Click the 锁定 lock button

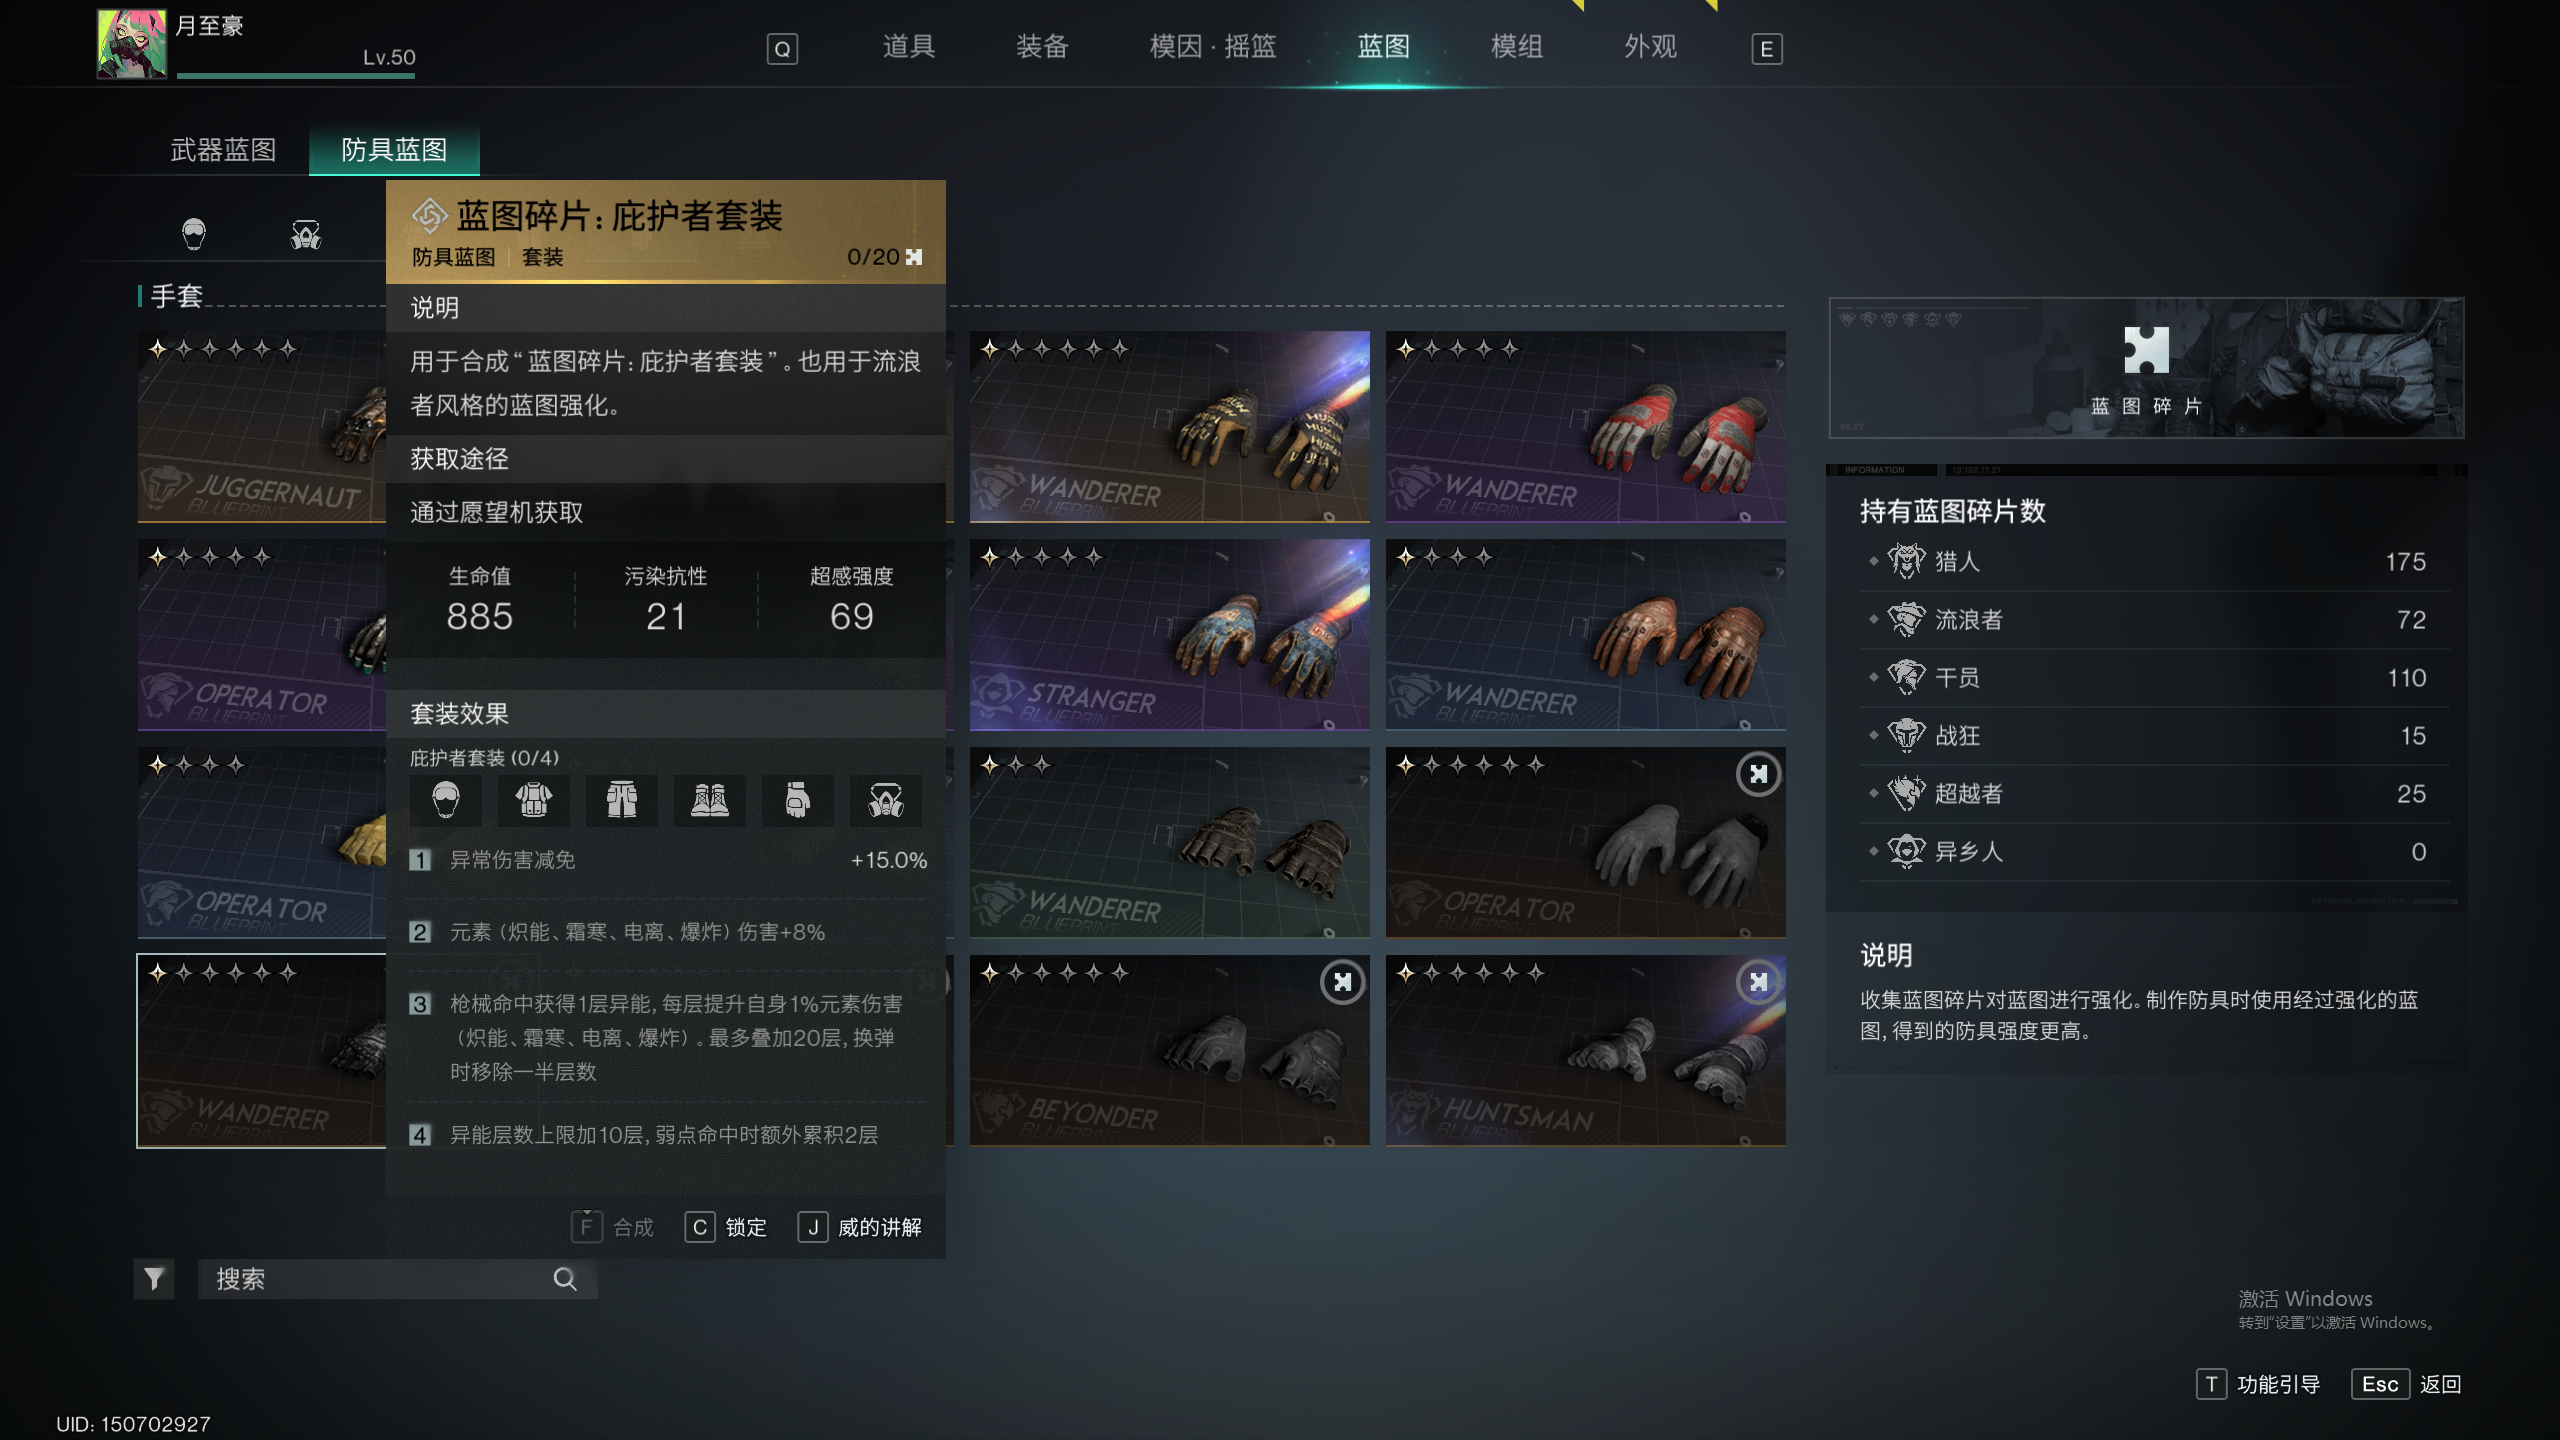pos(727,1227)
